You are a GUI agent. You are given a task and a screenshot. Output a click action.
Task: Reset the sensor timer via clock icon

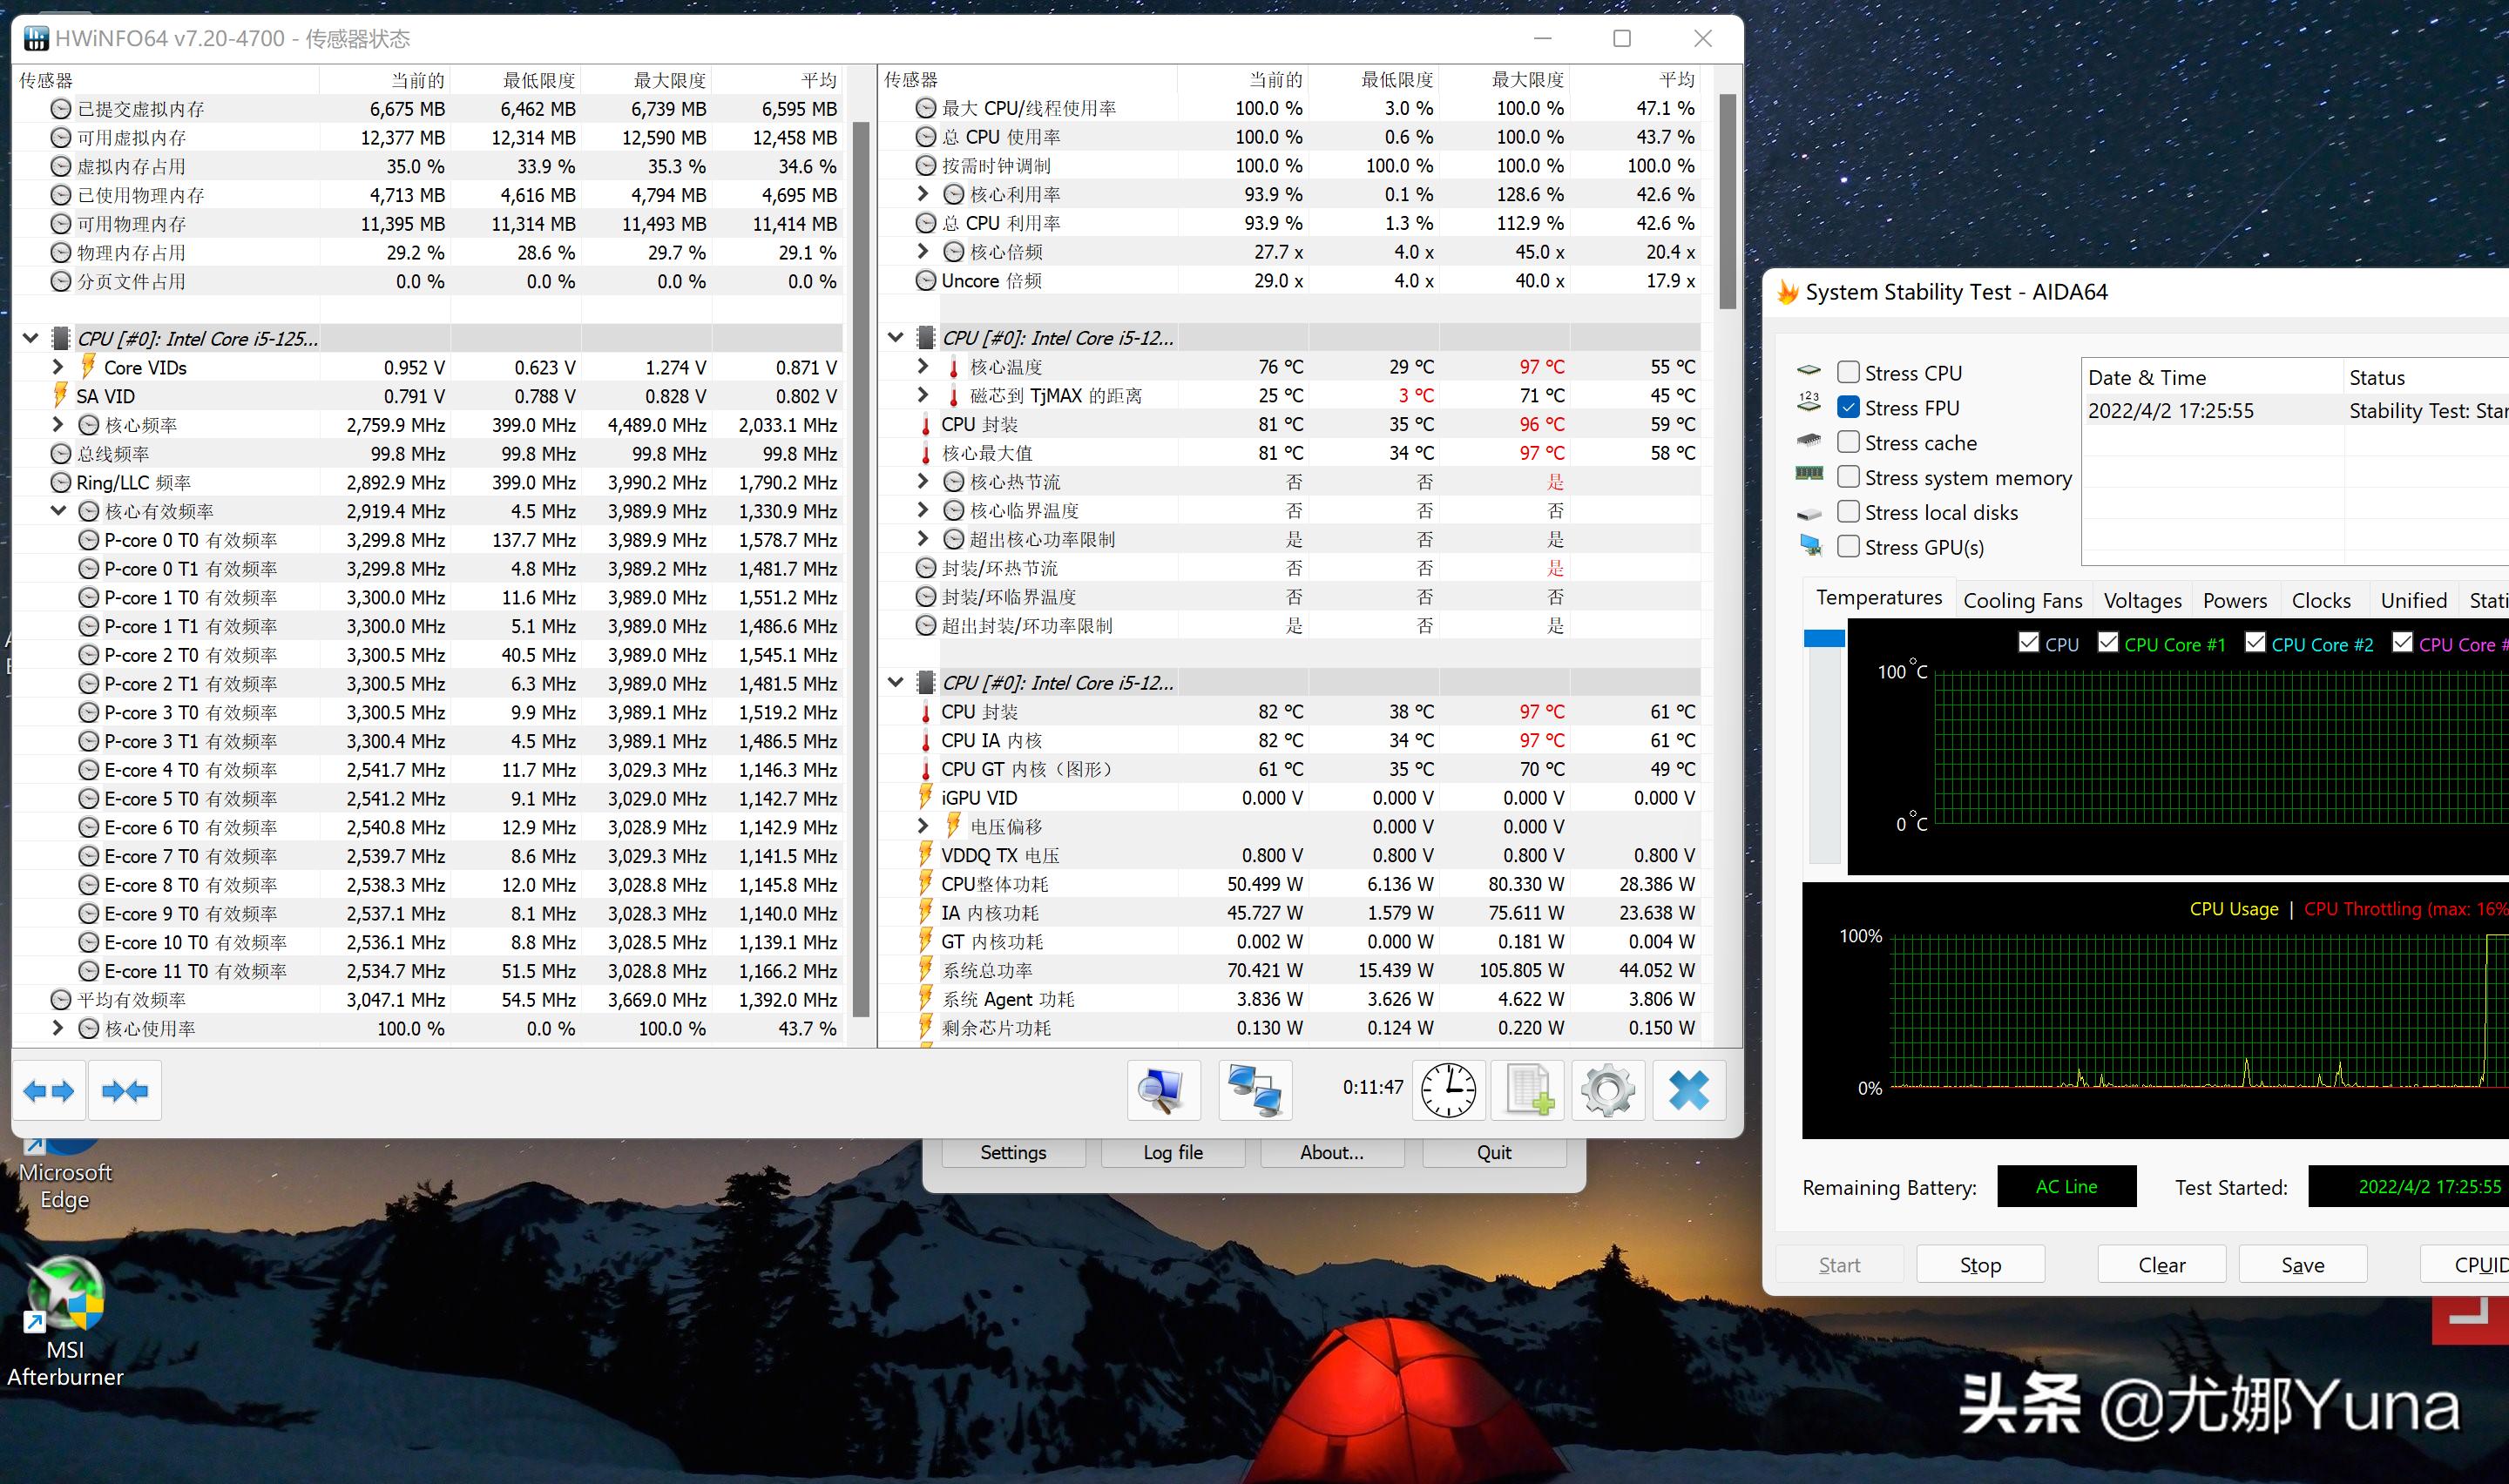1448,1090
